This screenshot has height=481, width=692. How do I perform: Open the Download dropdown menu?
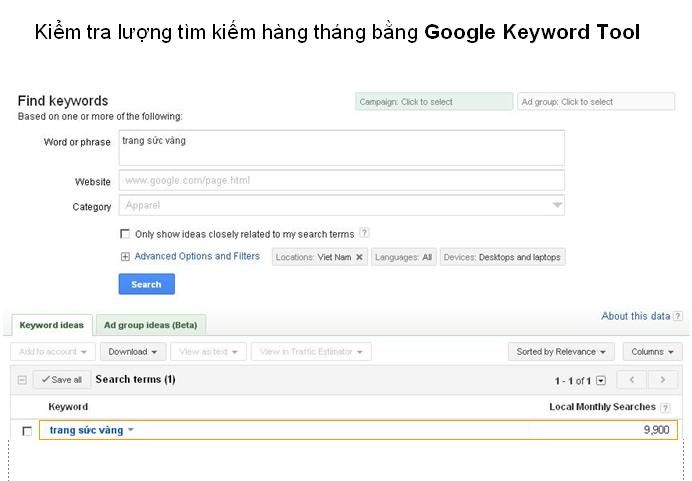(x=133, y=352)
